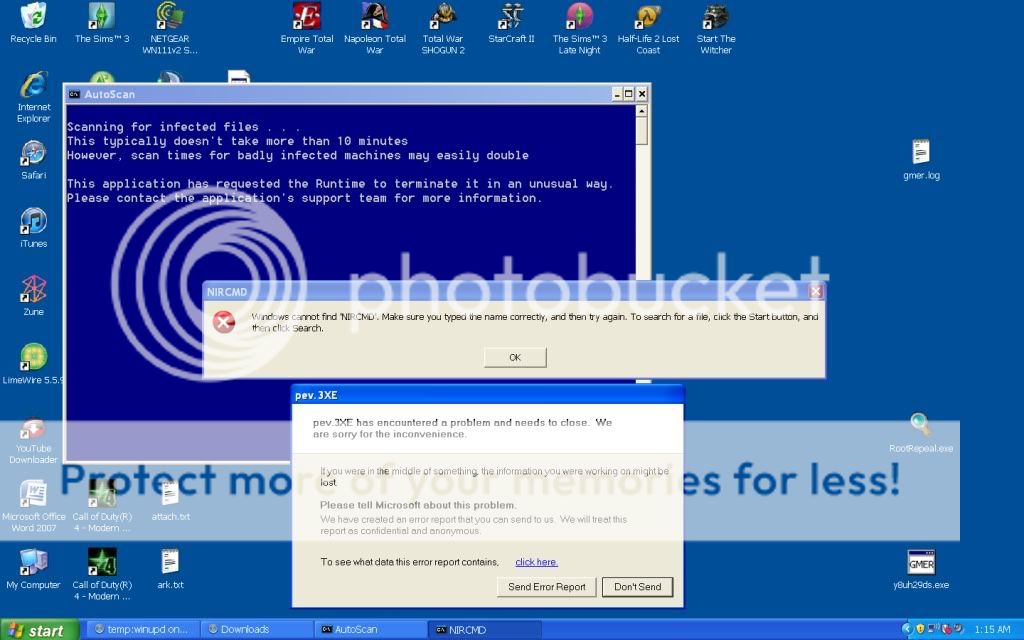Screen dimensions: 1024x640
Task: Open Empire Total War shortcut
Action: pyautogui.click(x=306, y=17)
